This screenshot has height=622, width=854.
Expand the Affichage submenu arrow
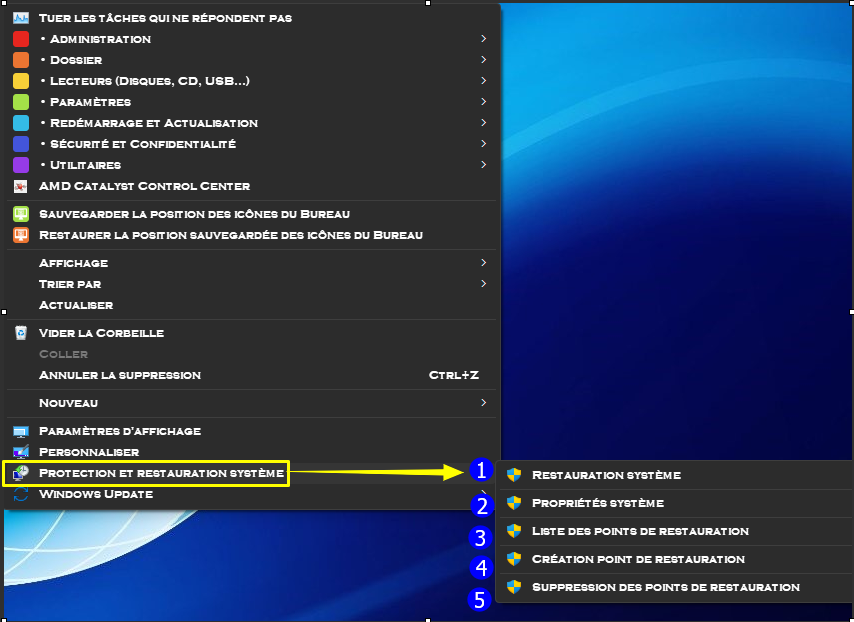coord(484,263)
